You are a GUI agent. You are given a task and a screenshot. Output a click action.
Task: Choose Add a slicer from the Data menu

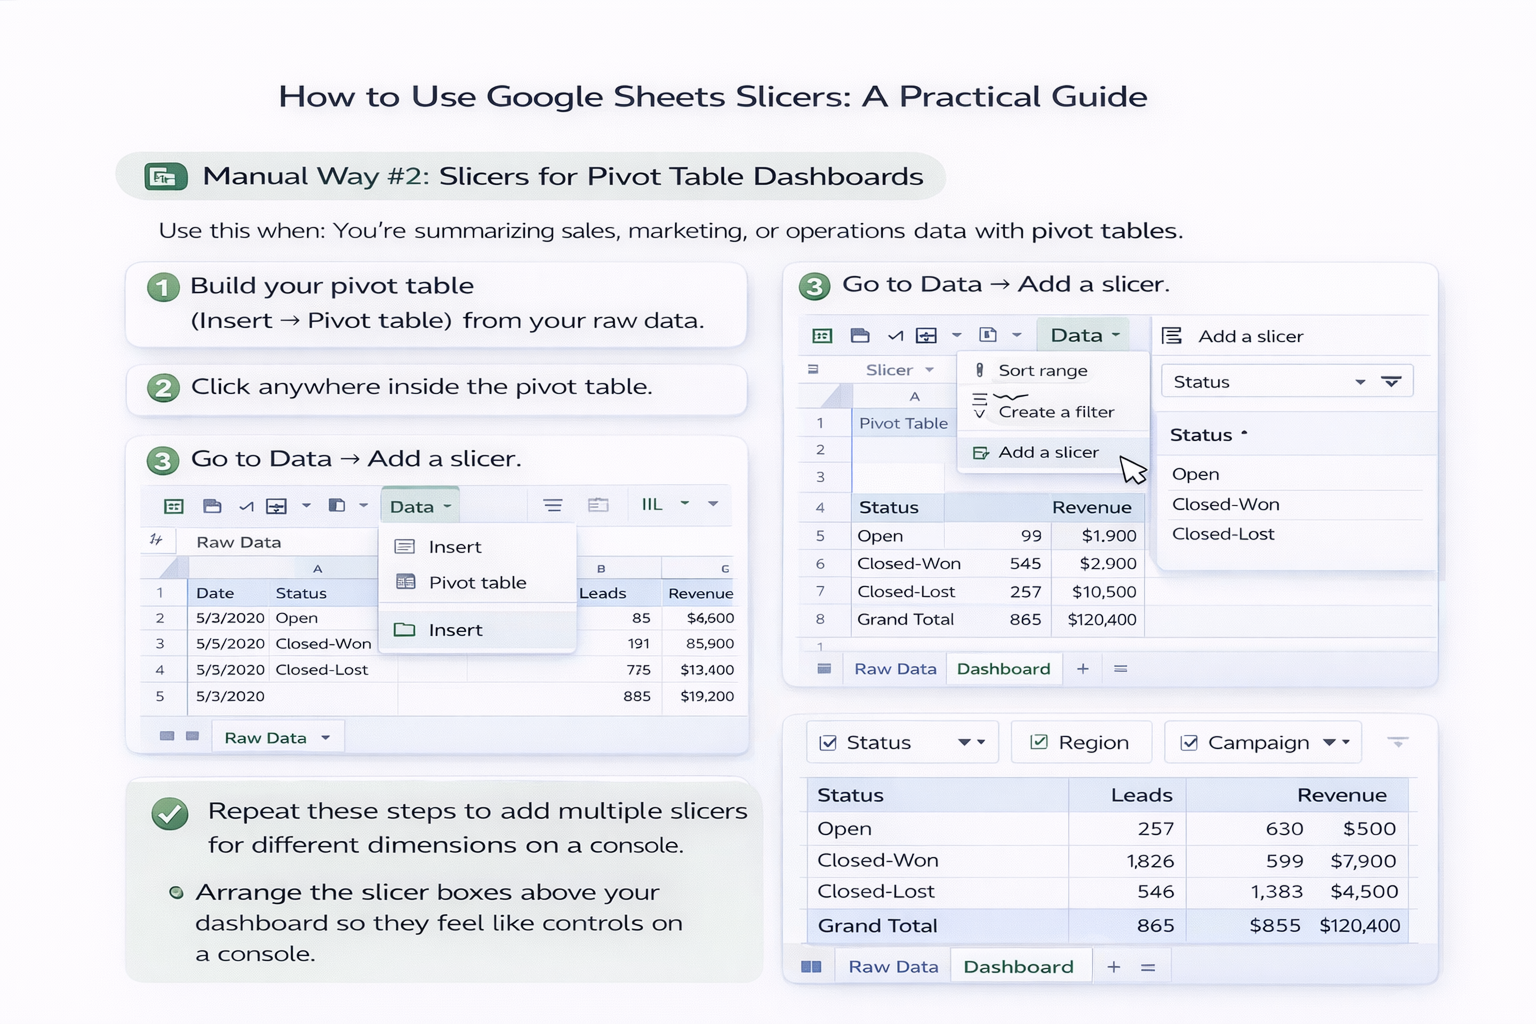1053,452
